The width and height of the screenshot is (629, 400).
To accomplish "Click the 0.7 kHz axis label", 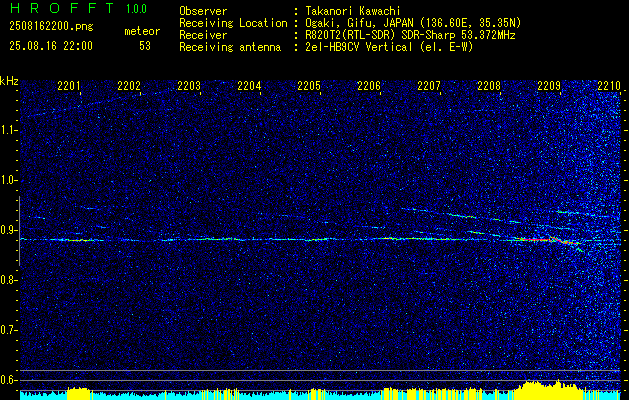I will [x=8, y=330].
